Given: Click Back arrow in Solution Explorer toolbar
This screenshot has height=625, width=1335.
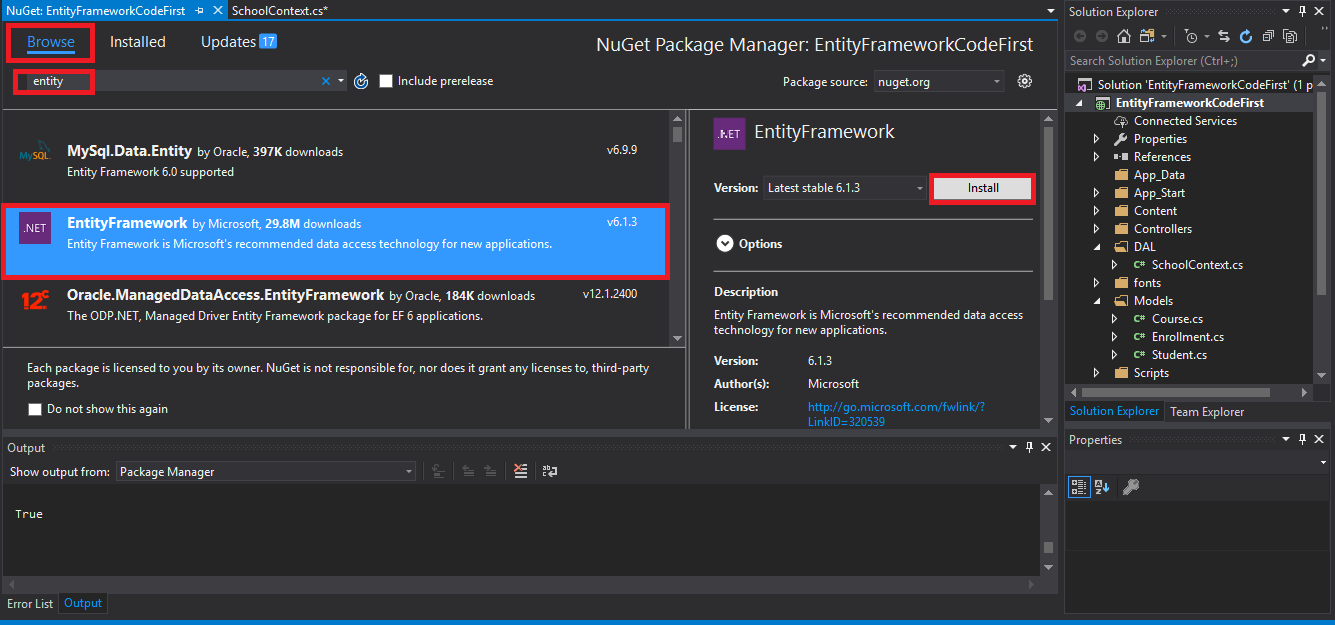Looking at the screenshot, I should point(1080,36).
